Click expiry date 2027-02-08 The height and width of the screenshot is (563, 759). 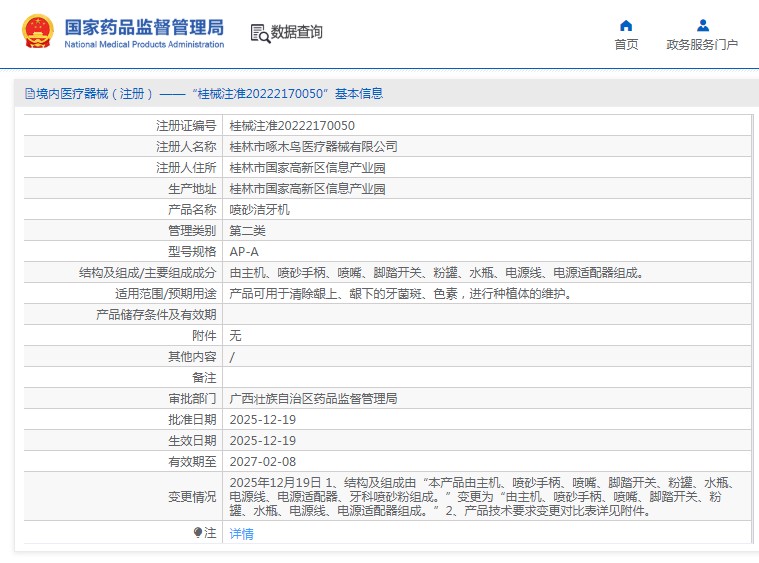coord(262,462)
